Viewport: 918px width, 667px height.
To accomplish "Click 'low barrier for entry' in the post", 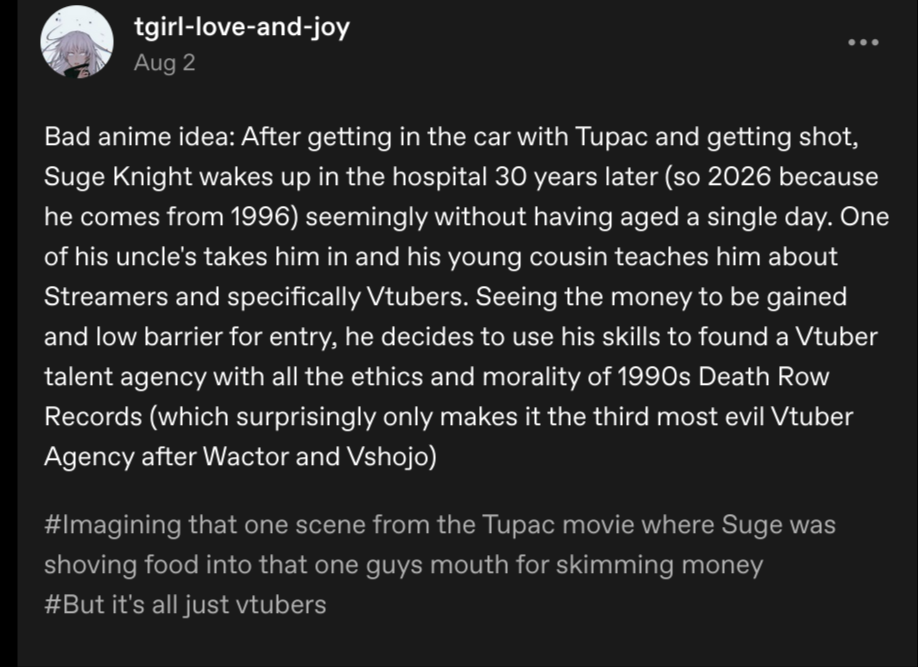I will click(182, 337).
